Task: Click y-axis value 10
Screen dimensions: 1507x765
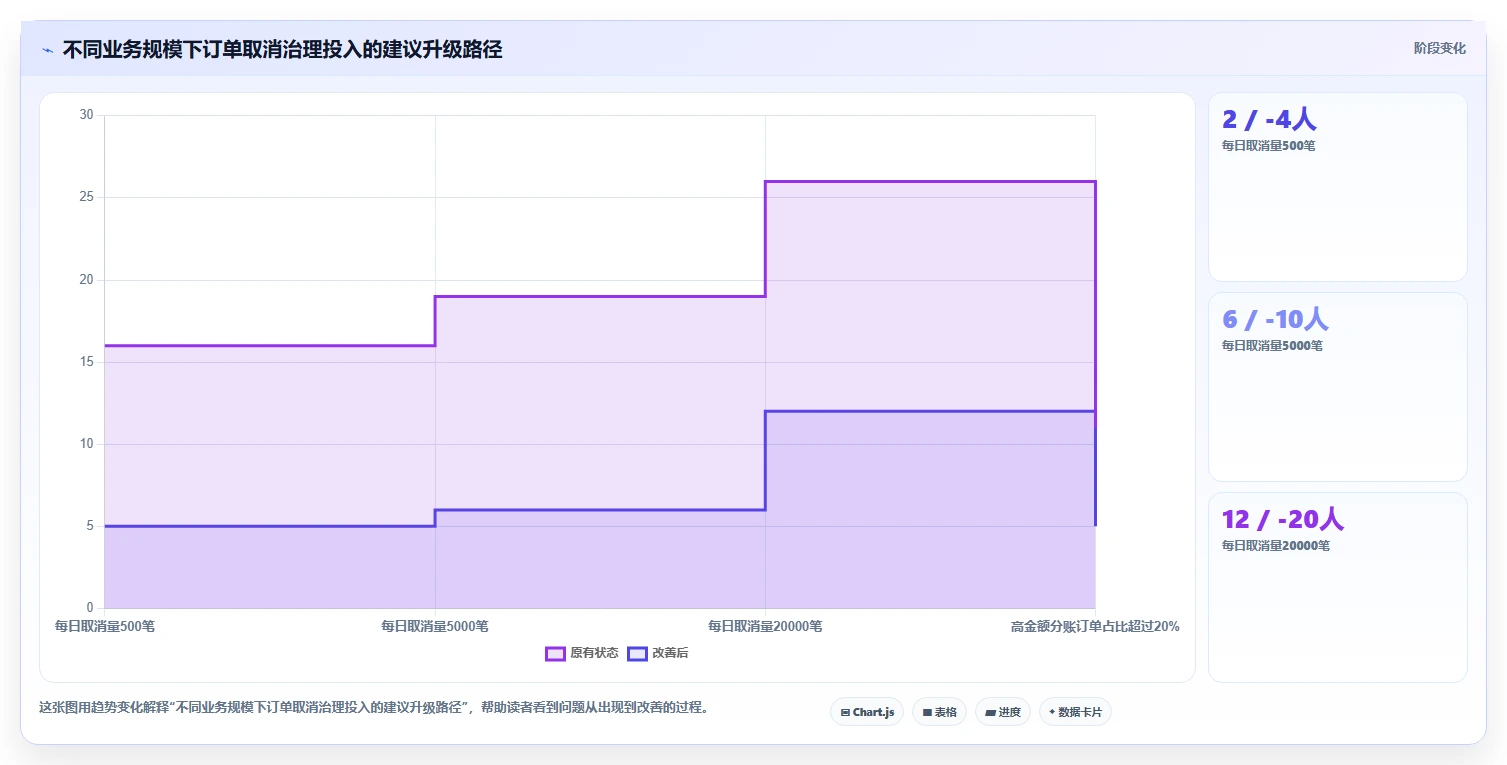Action: coord(86,444)
